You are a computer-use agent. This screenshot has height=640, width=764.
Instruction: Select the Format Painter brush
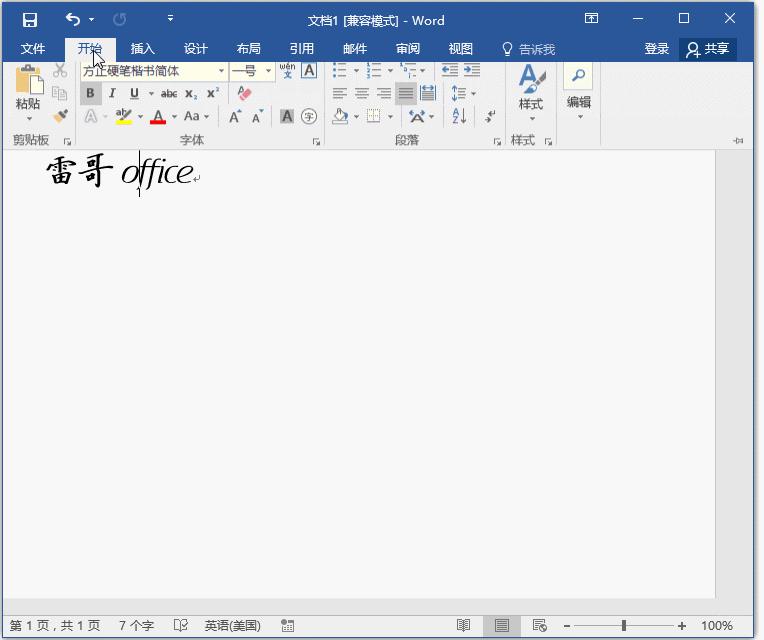click(60, 116)
